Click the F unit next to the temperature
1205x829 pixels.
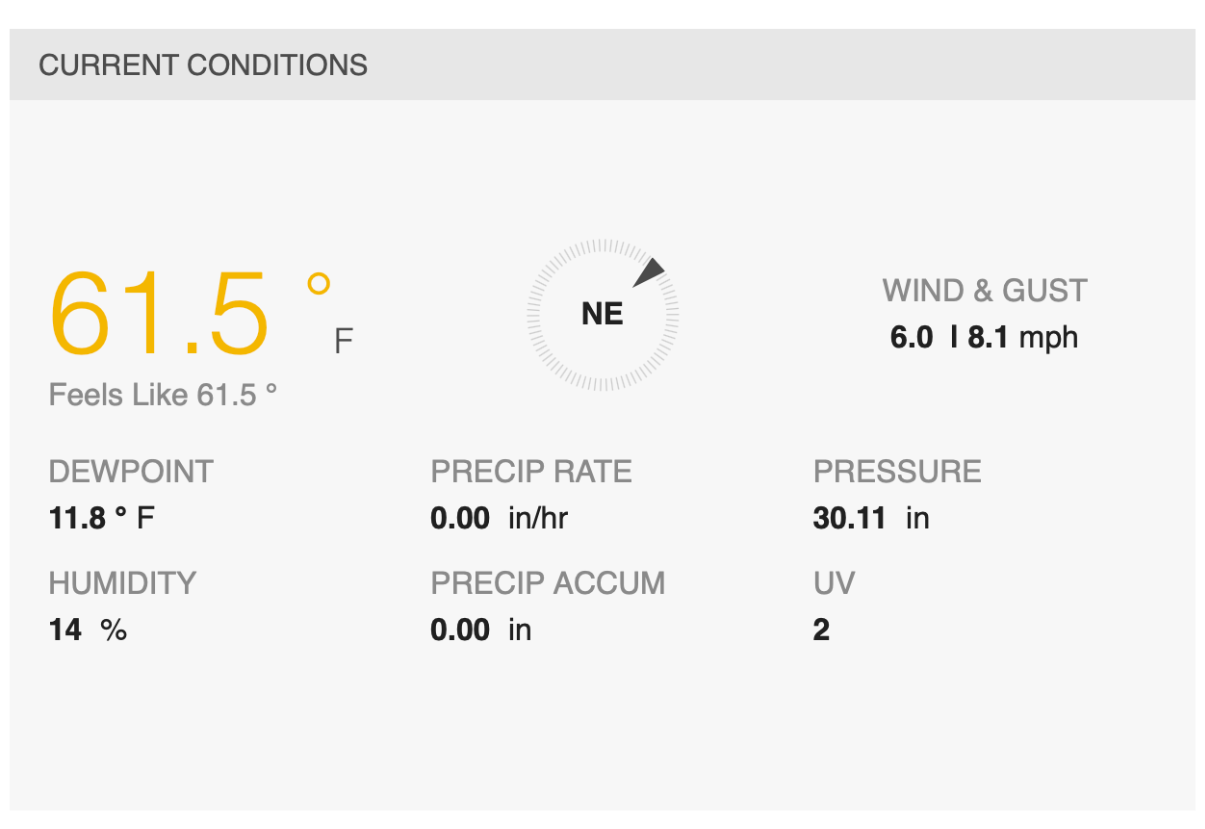(x=343, y=342)
